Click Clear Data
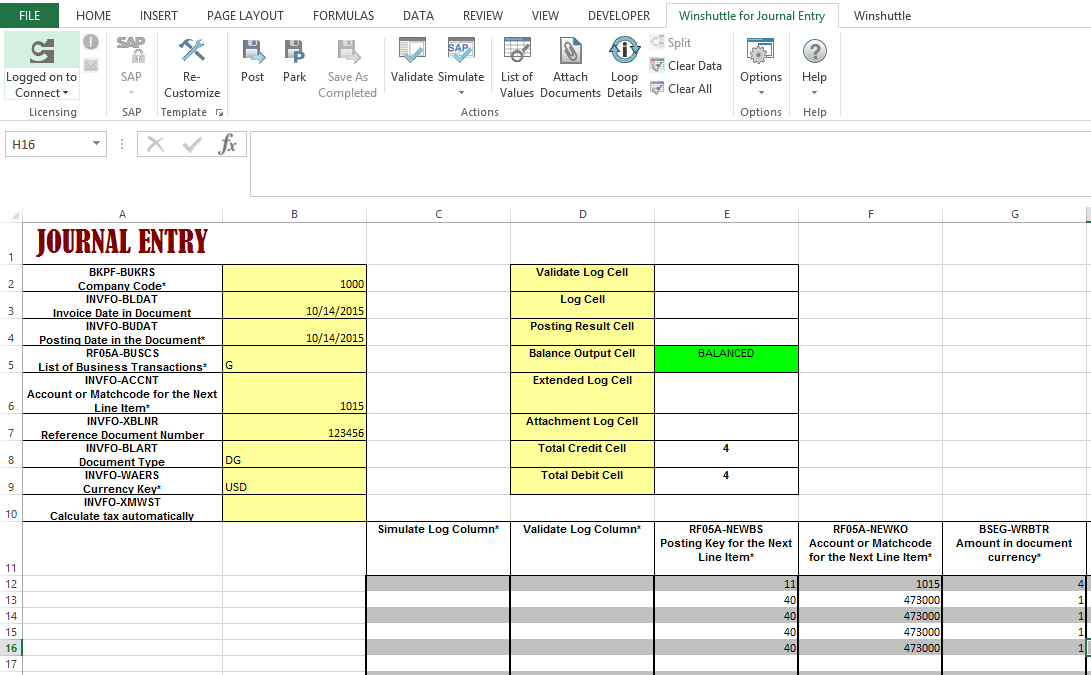Image resolution: width=1091 pixels, height=675 pixels. point(686,65)
